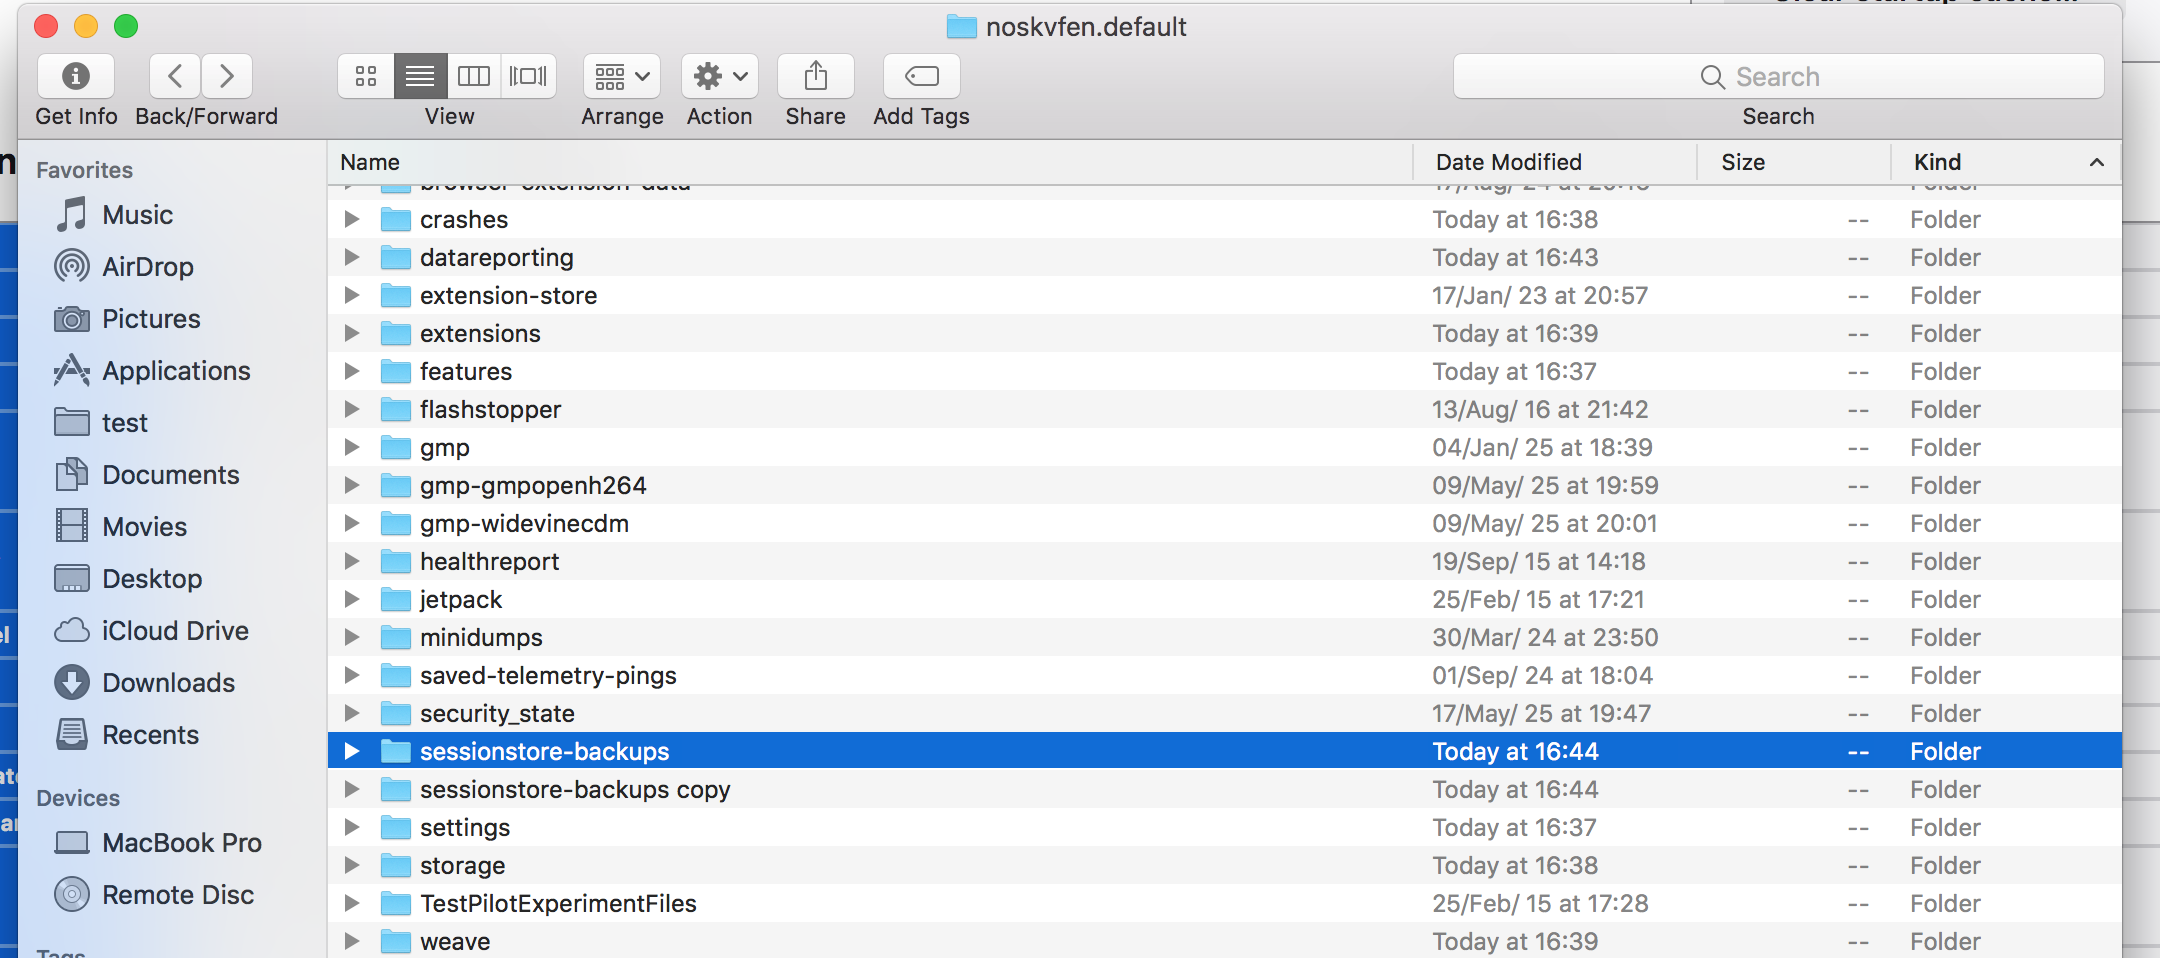Open the Arrange dropdown menu
The image size is (2160, 958).
pyautogui.click(x=622, y=77)
